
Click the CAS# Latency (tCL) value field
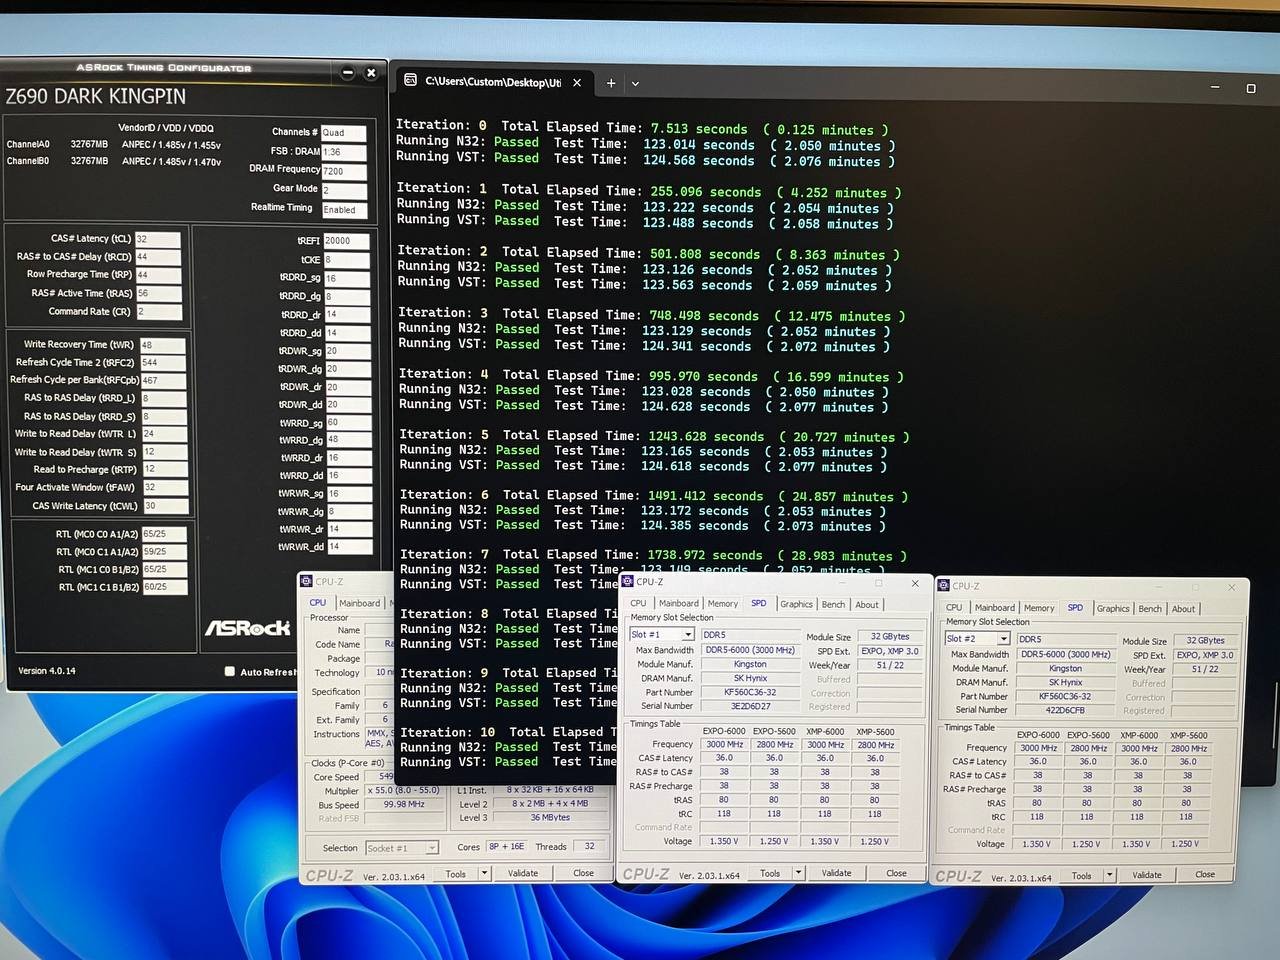click(158, 240)
